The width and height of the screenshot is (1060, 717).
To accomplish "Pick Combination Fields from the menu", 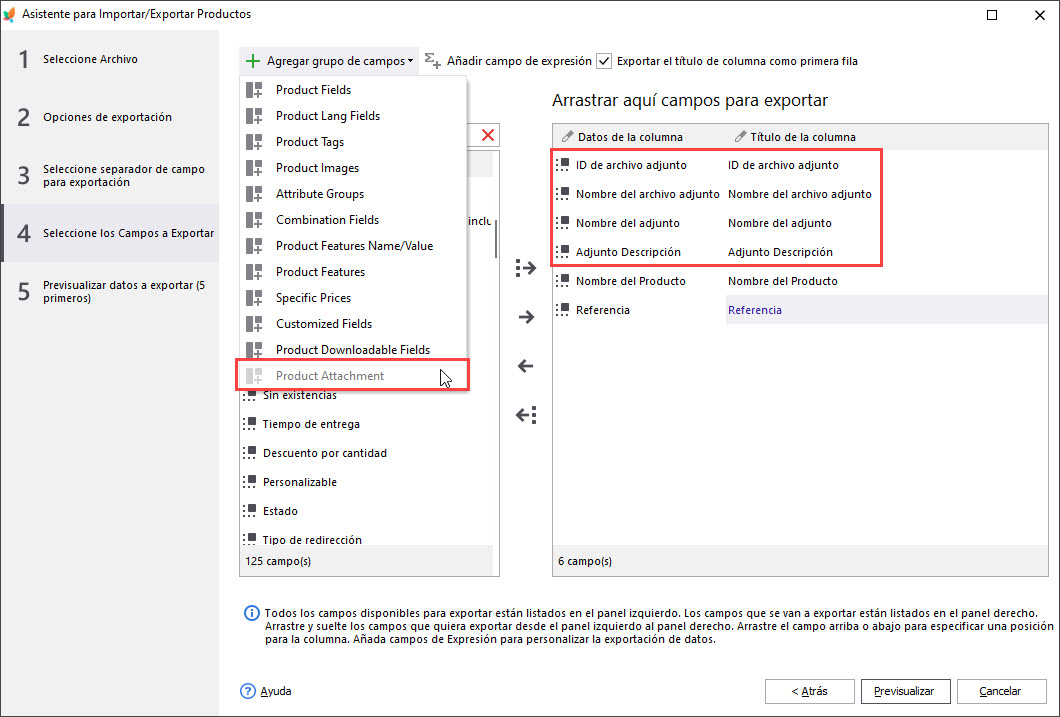I will (x=353, y=220).
